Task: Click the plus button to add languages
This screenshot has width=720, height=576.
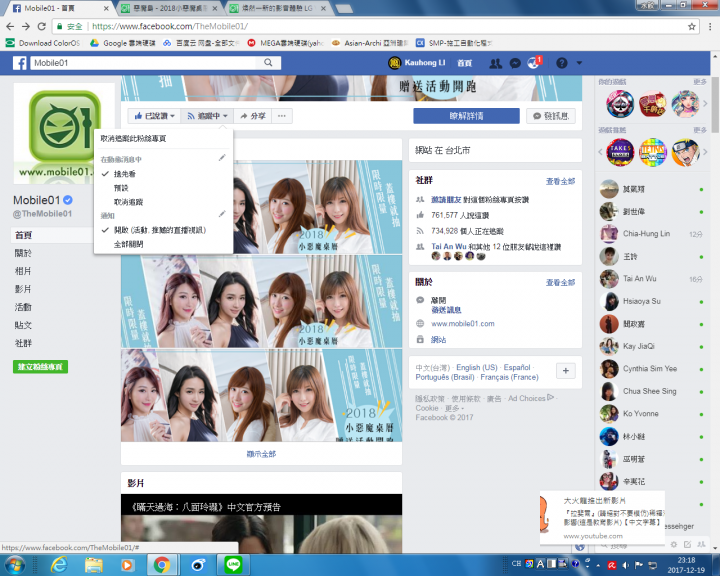Action: tap(566, 371)
